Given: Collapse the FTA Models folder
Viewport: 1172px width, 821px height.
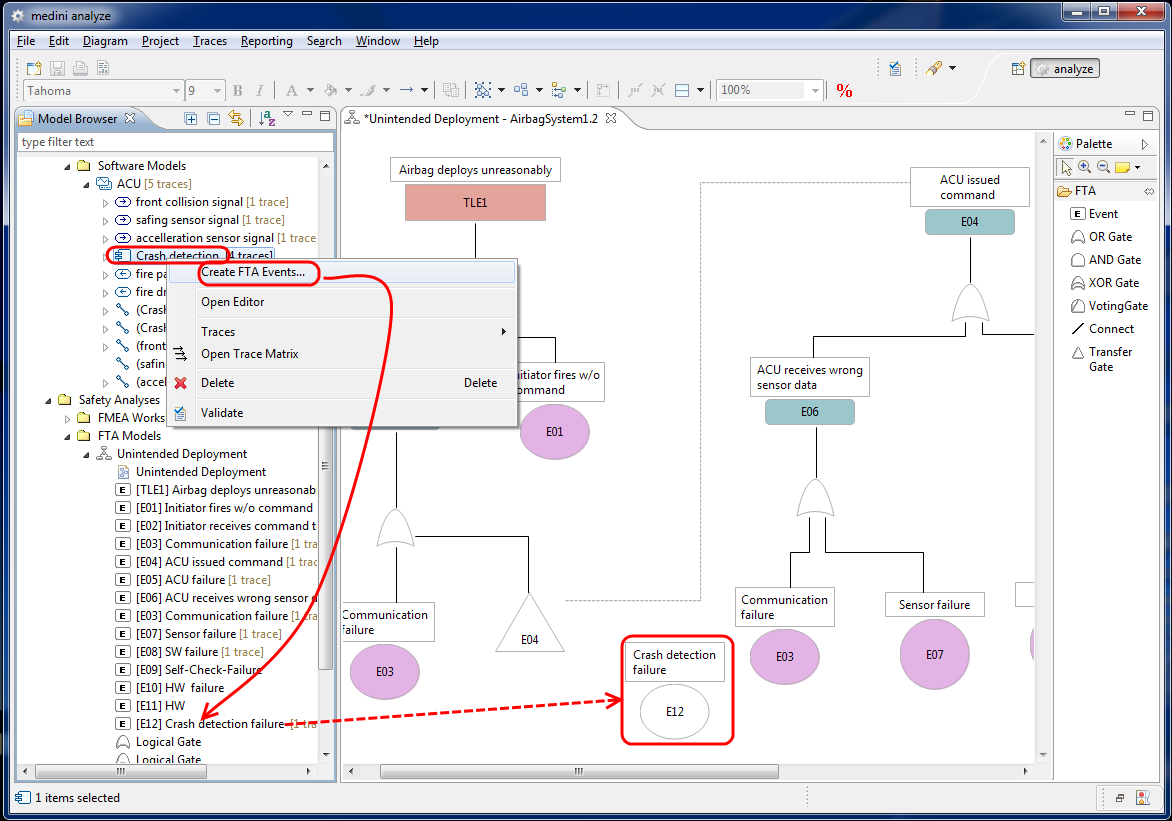Looking at the screenshot, I should click(x=68, y=437).
